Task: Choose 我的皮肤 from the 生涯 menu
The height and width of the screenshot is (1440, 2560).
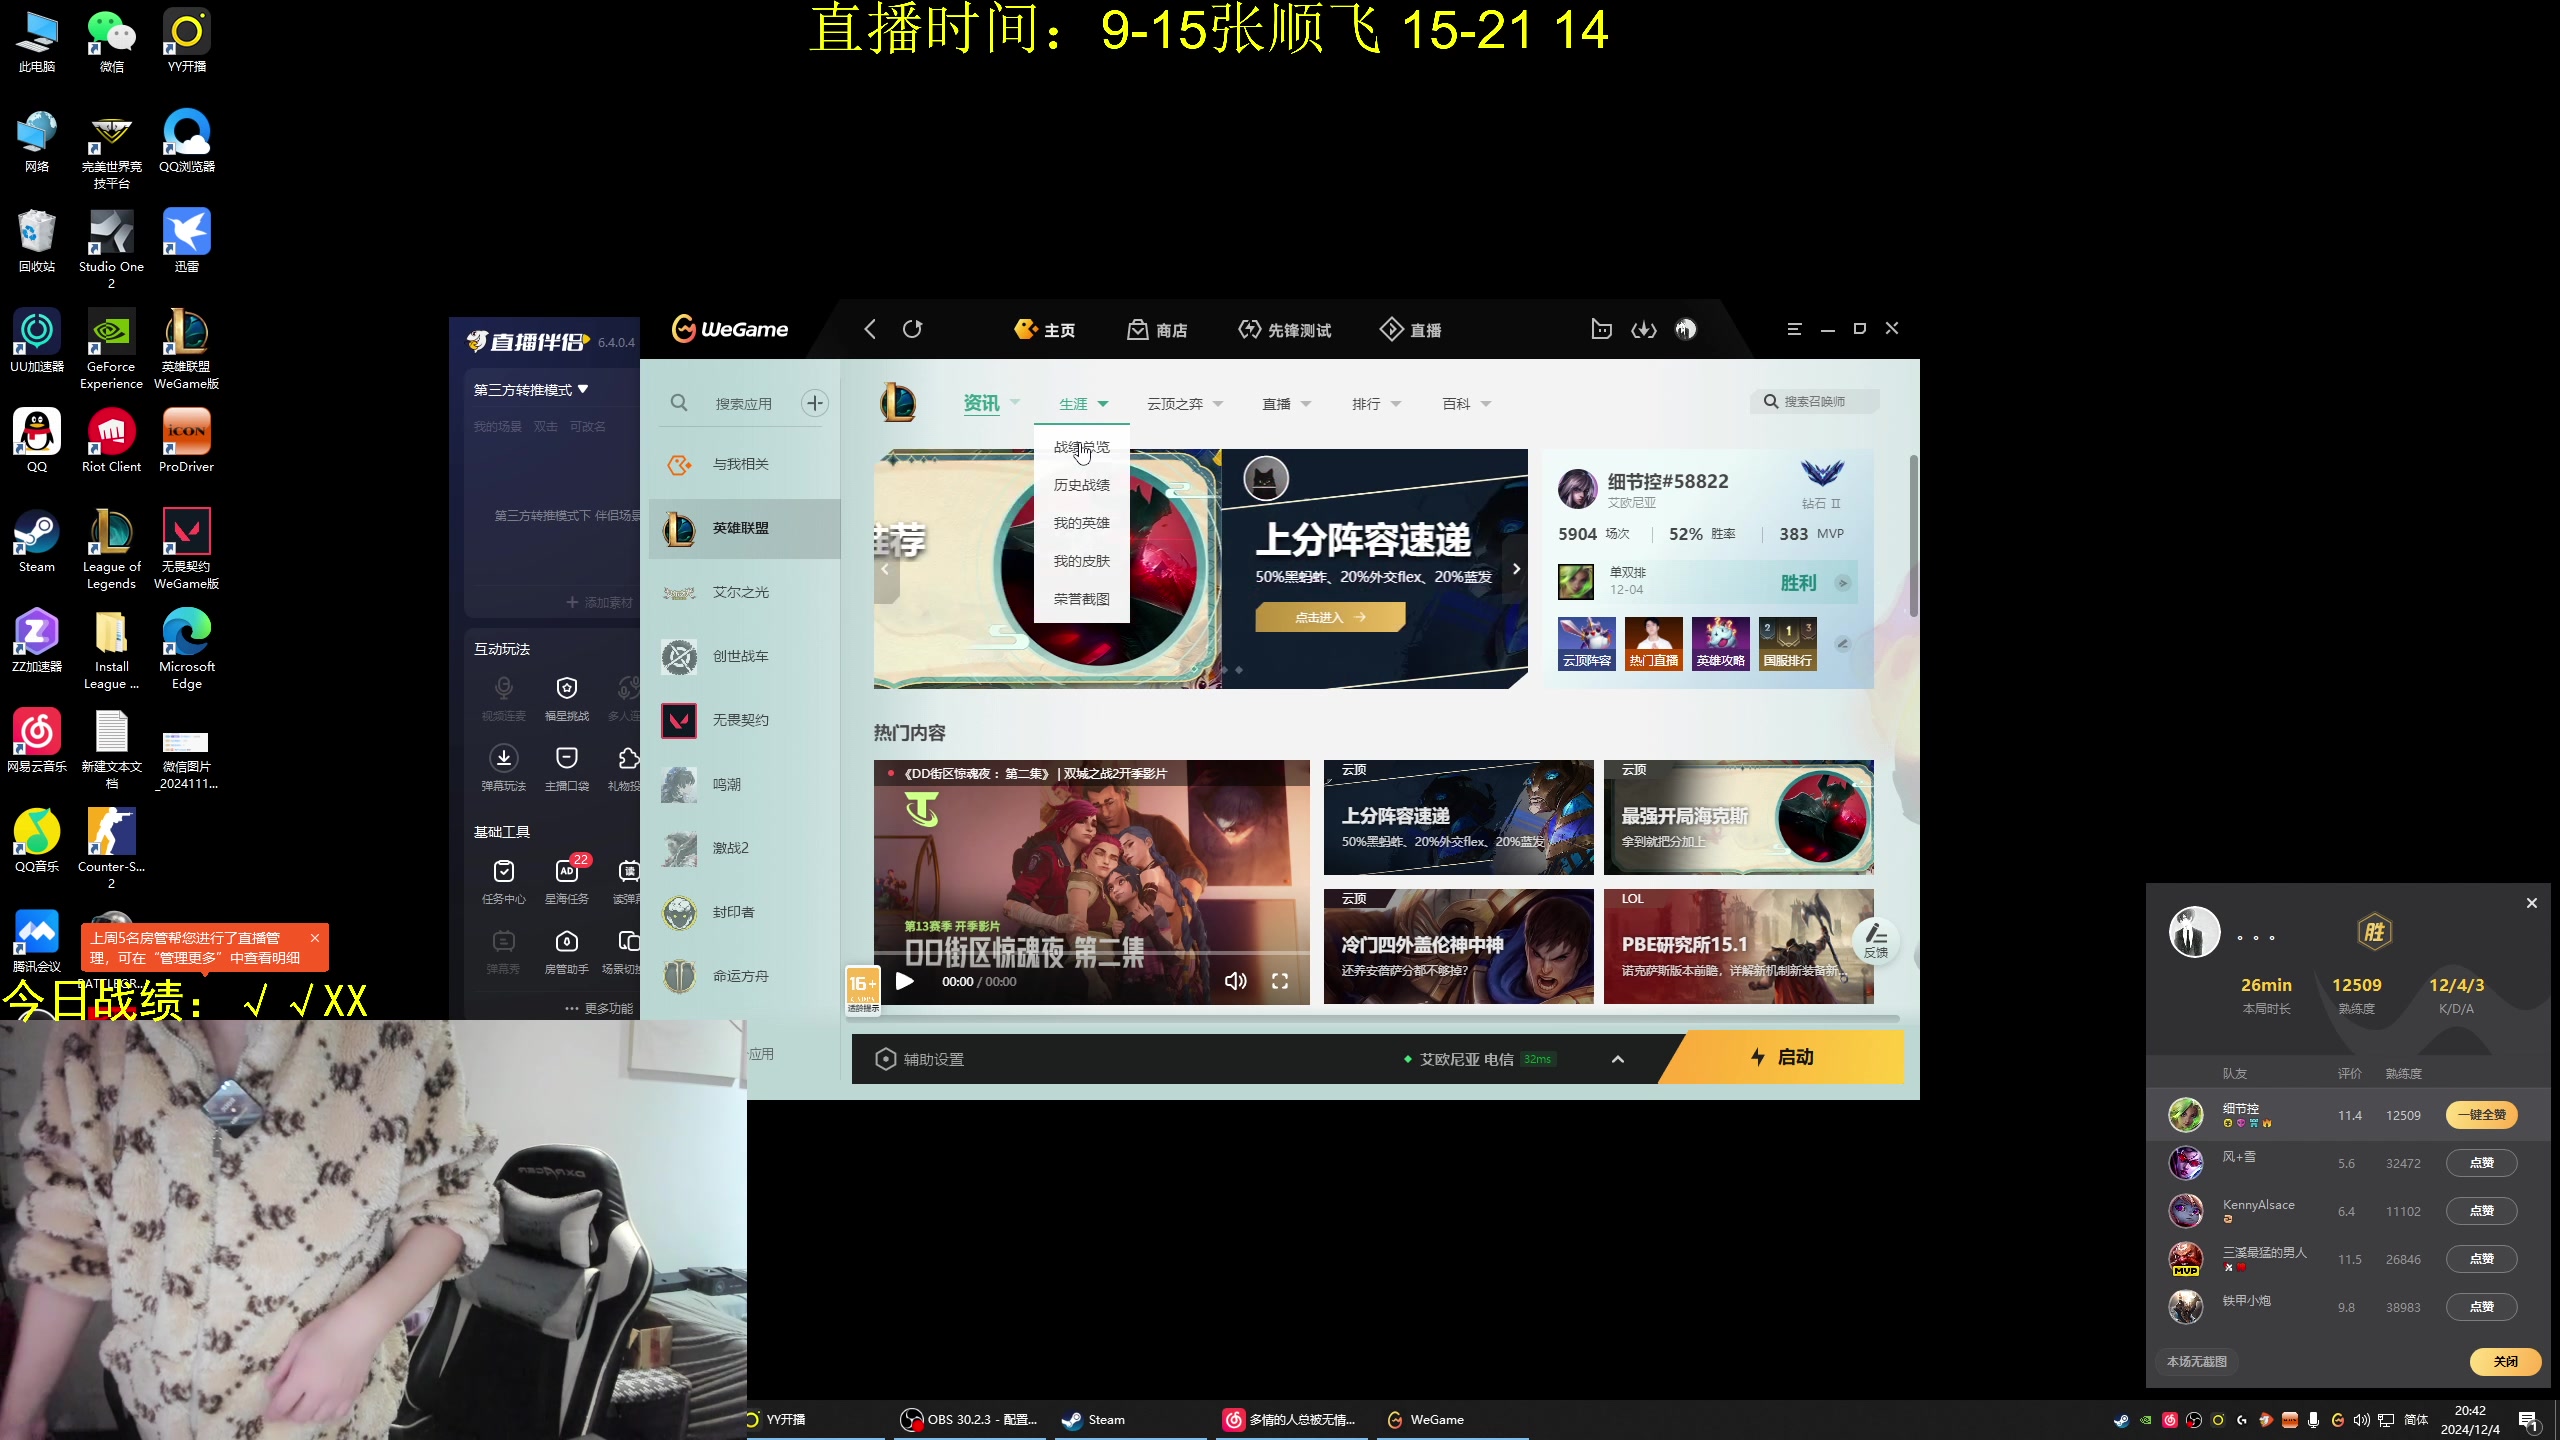Action: pos(1082,561)
